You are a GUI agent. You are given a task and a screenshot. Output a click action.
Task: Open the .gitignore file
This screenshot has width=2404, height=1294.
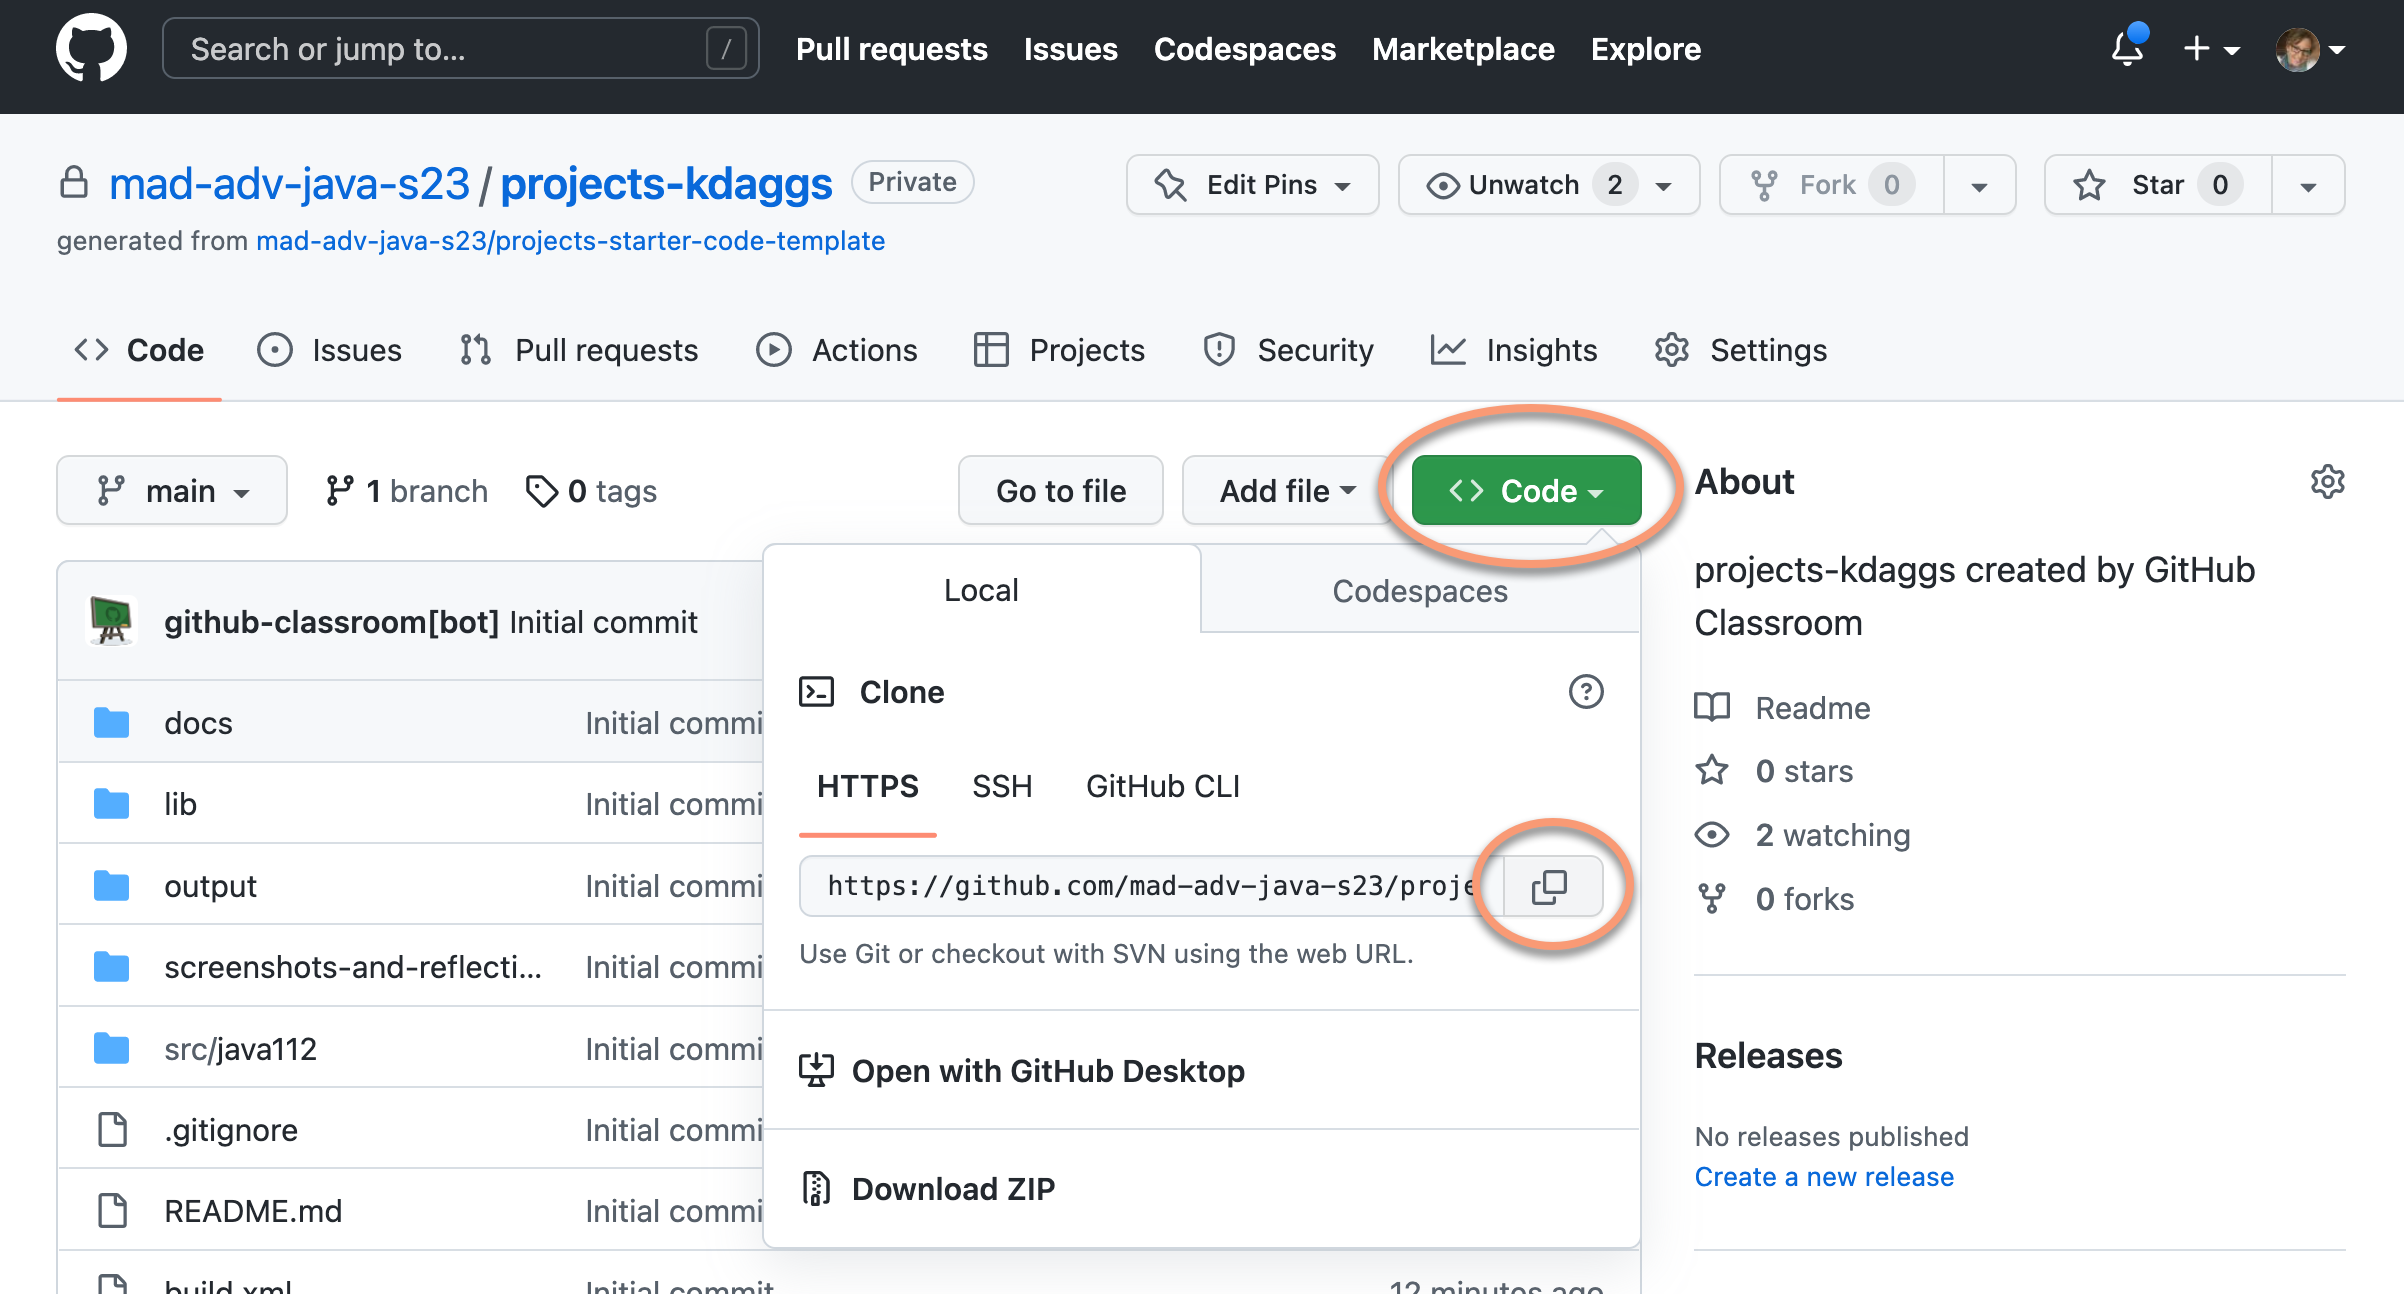230,1130
